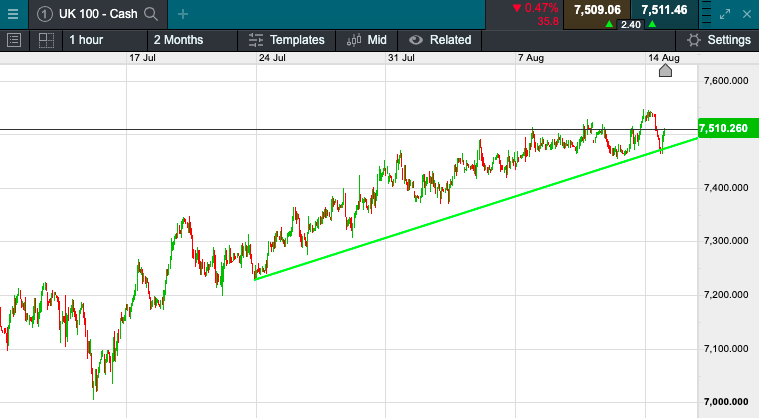Open the Mid price type selector
759x418 pixels.
366,40
